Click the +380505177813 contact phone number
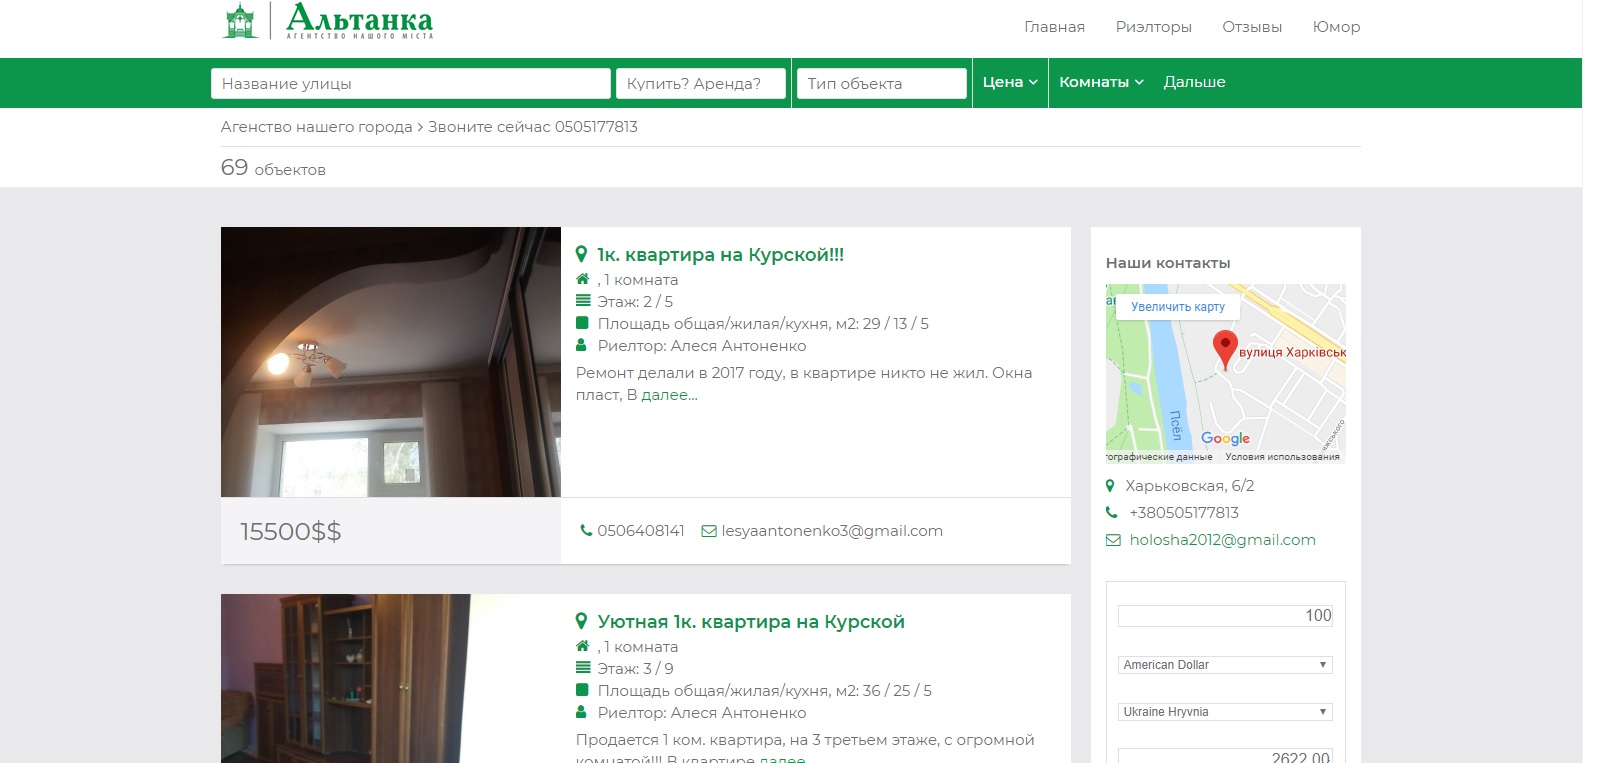Image resolution: width=1597 pixels, height=763 pixels. click(1184, 513)
